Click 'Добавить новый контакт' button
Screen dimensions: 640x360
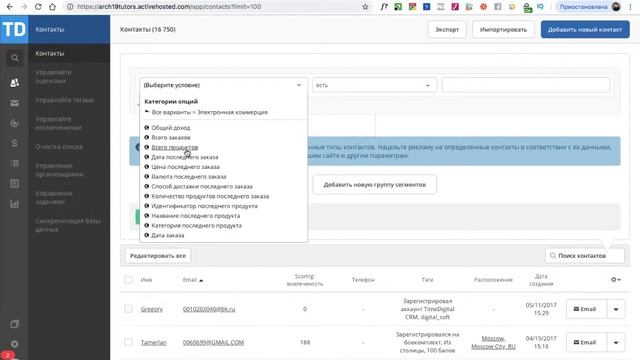585,29
